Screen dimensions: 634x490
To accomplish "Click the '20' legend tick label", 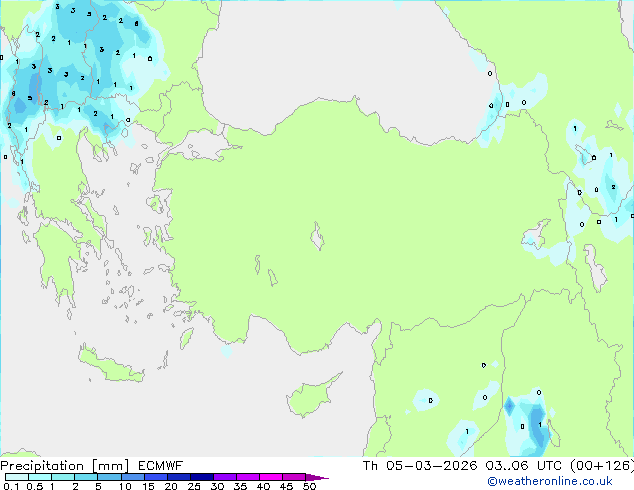I will 171,486.
